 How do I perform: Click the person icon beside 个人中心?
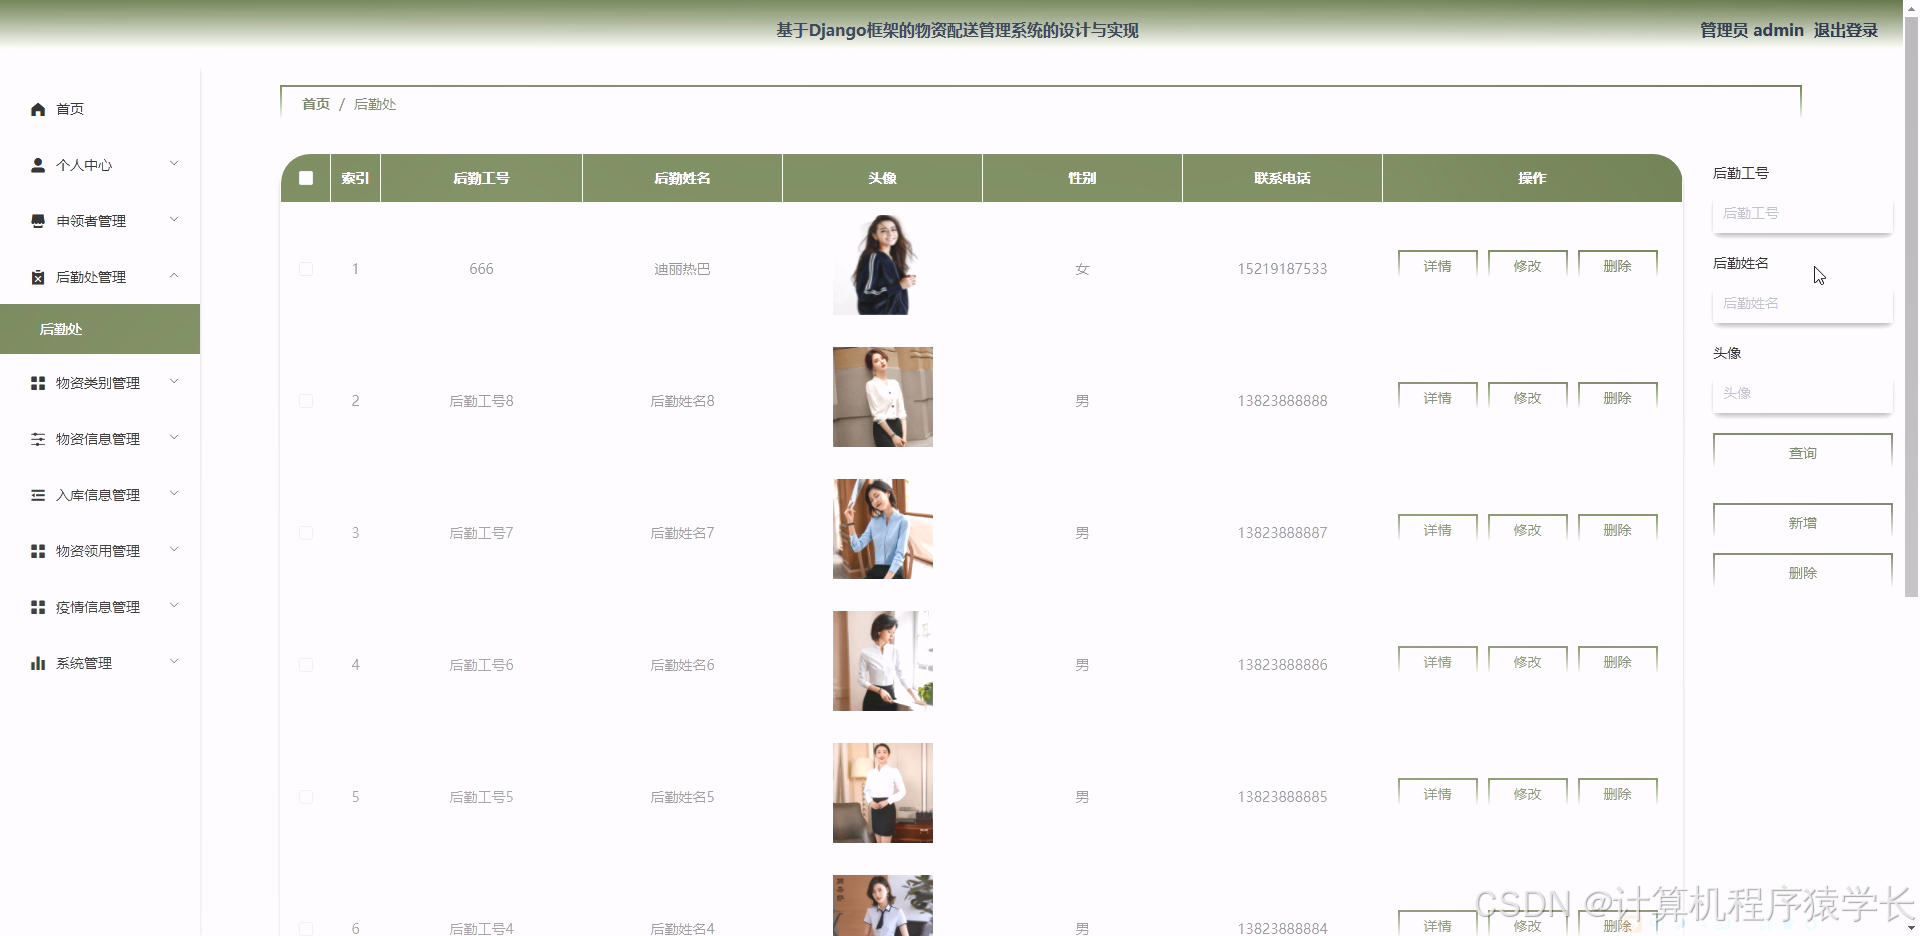[x=38, y=165]
